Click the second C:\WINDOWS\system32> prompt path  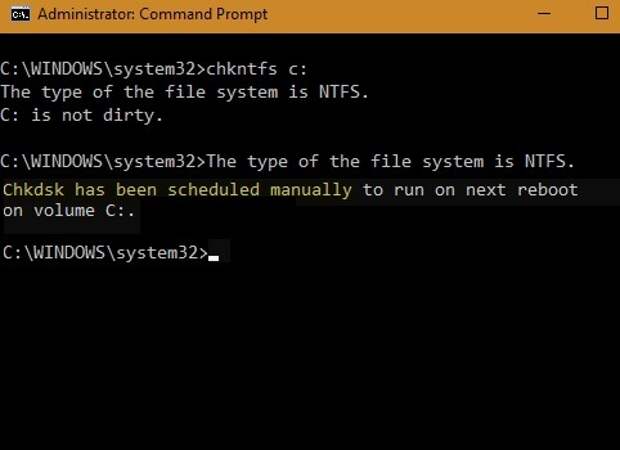[x=101, y=161]
